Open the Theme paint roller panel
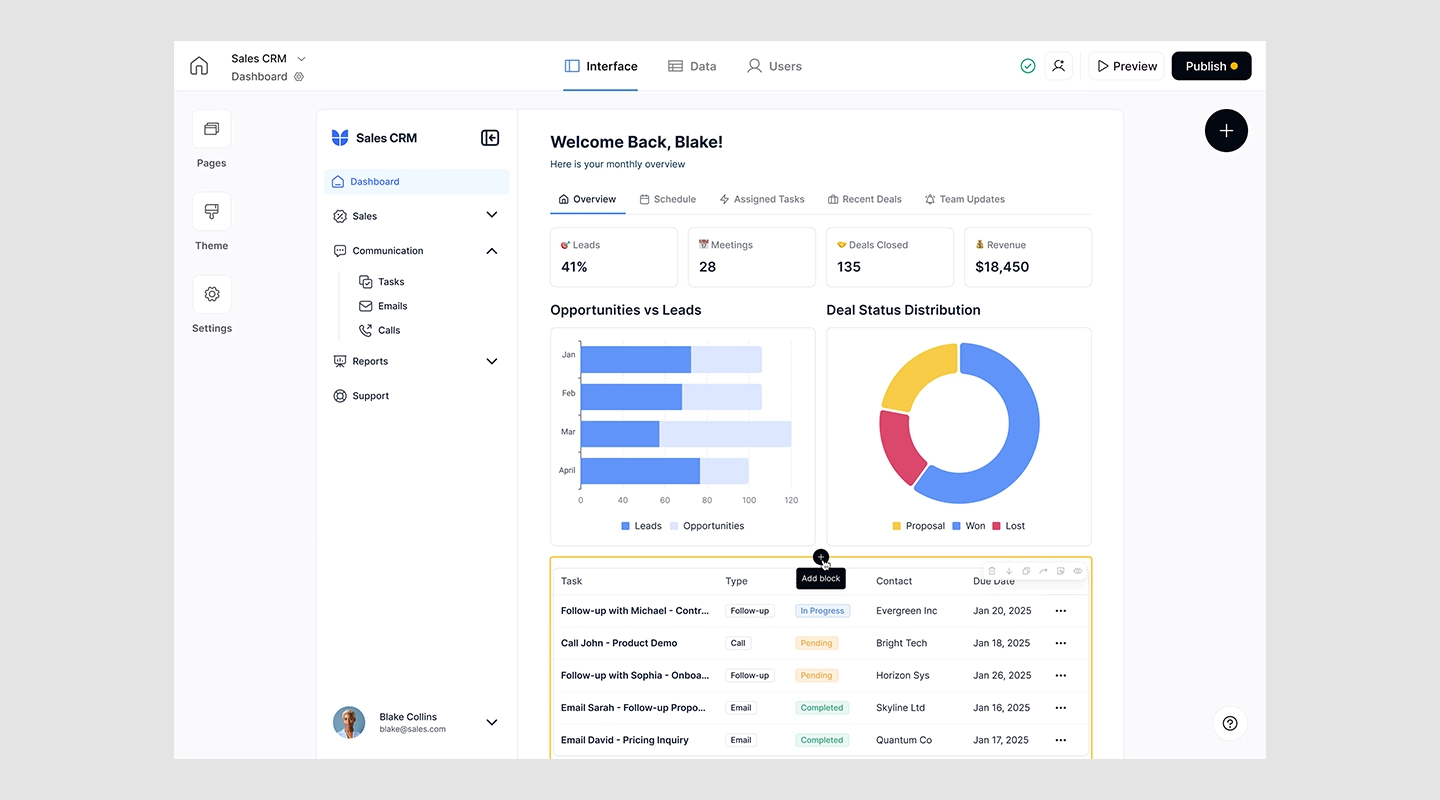 pyautogui.click(x=211, y=212)
